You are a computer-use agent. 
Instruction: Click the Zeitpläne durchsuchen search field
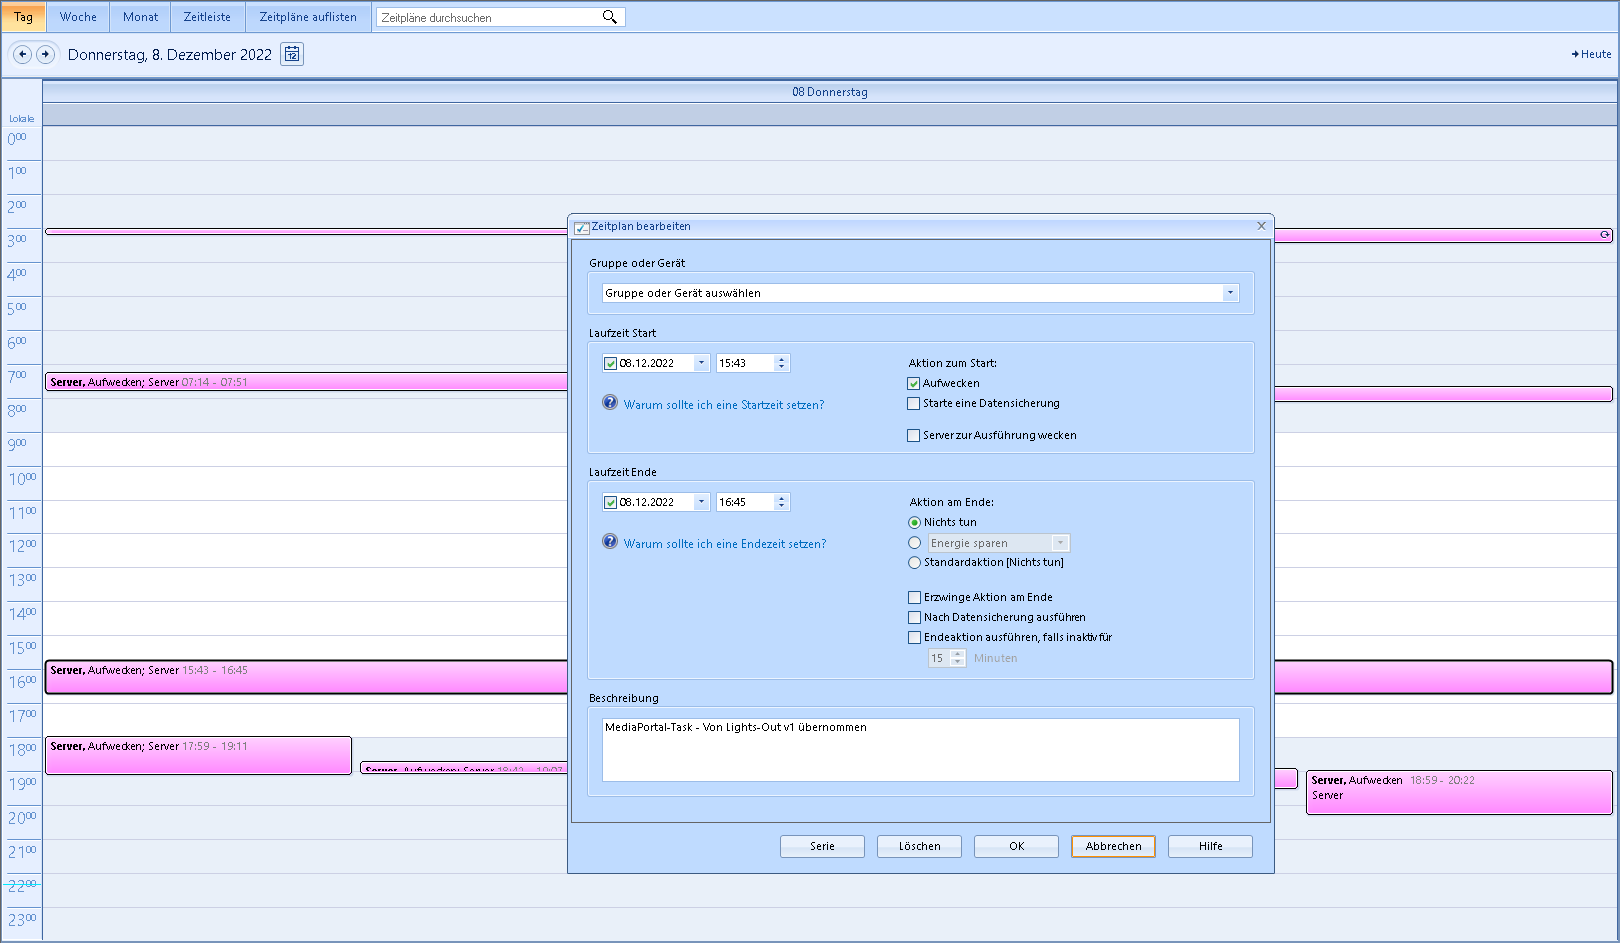tap(488, 17)
